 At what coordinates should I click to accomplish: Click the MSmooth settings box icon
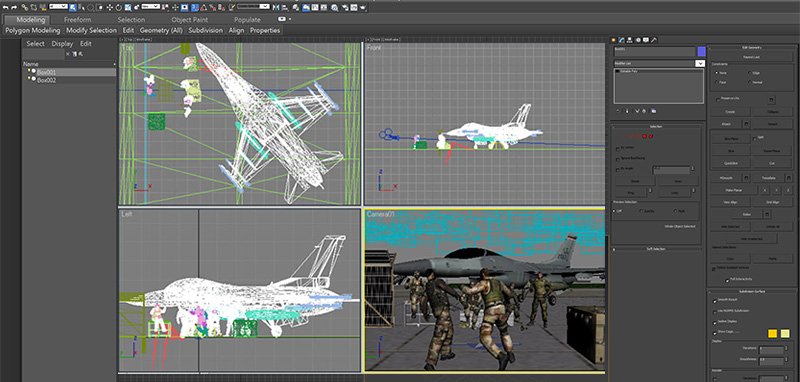[x=746, y=178]
